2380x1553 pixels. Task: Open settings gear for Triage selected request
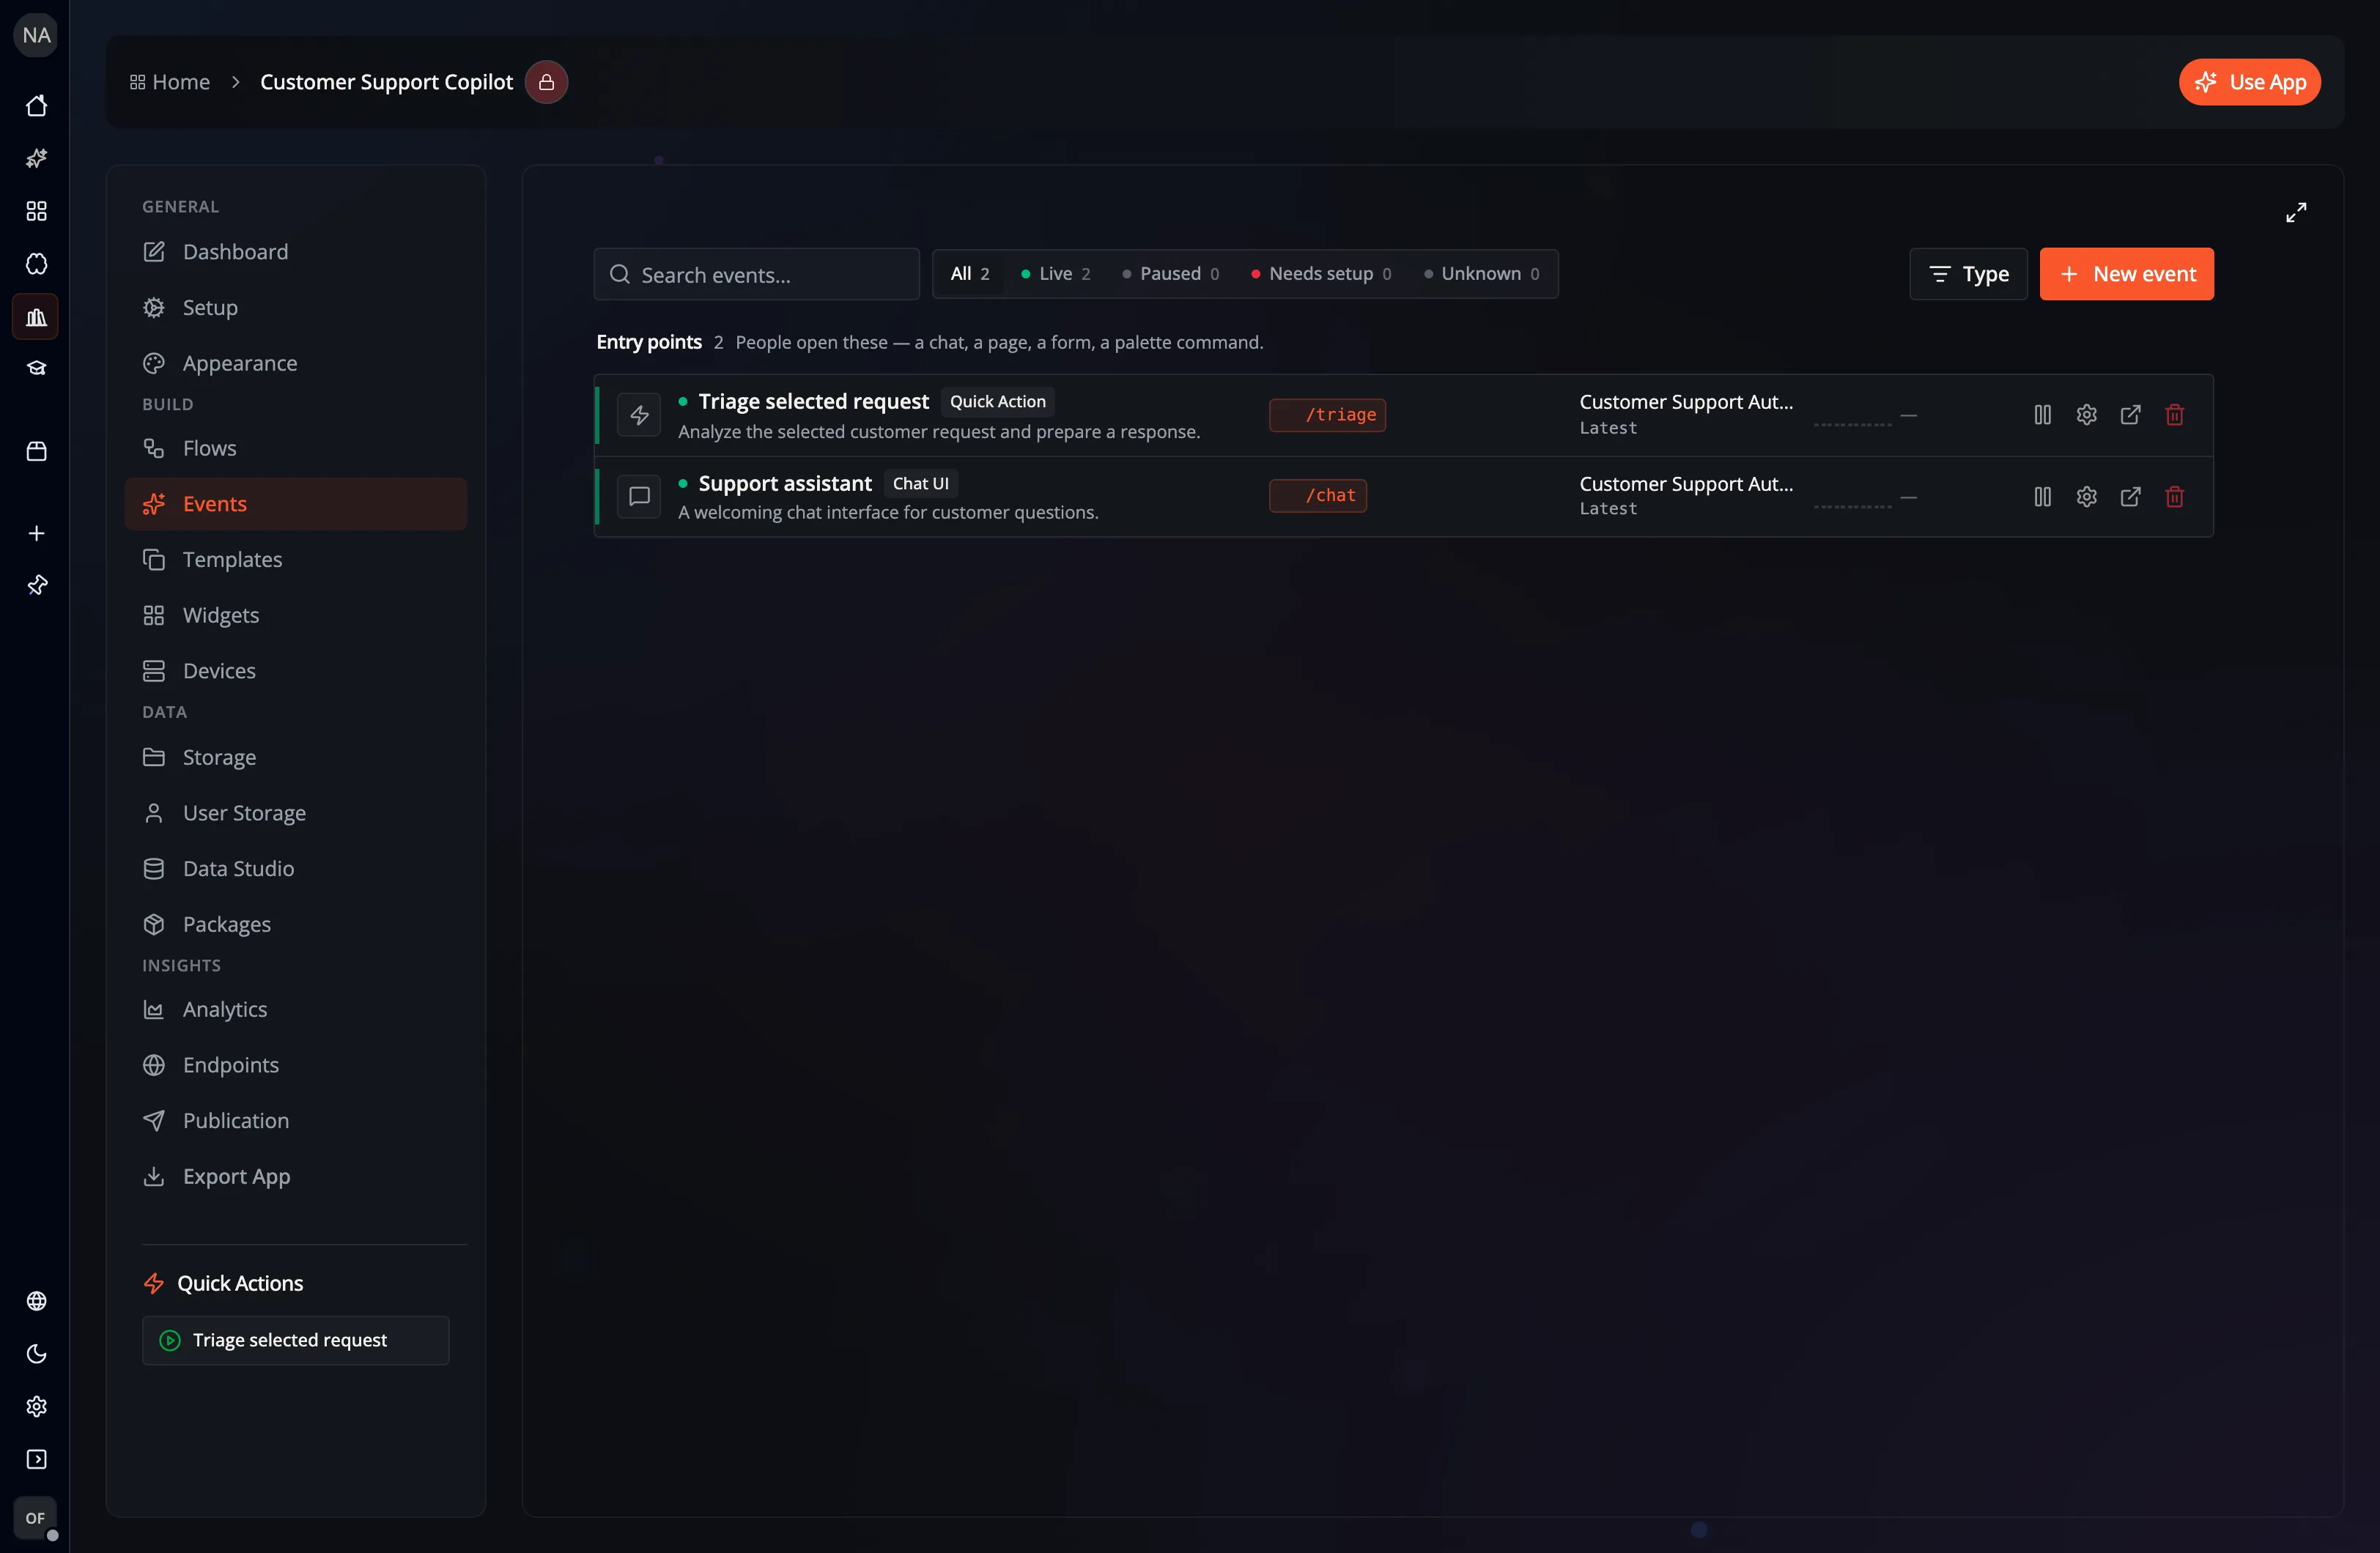tap(2086, 414)
